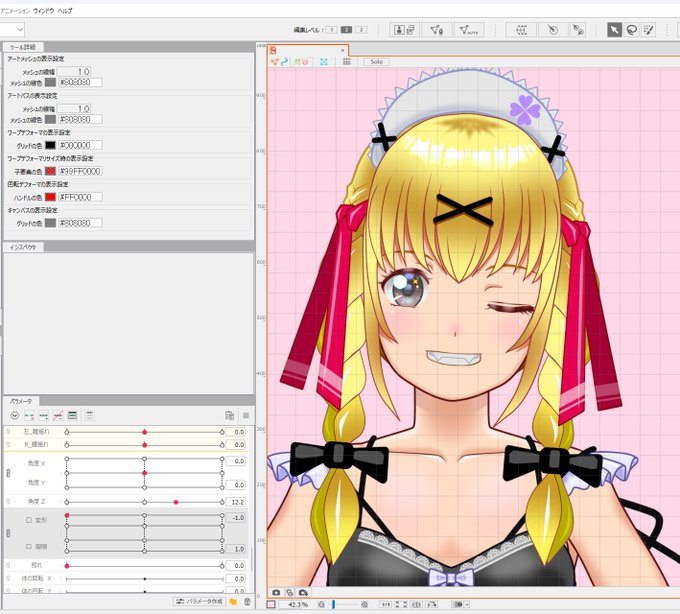Click the new parameter group folder icon
680x614 pixels.
[x=233, y=602]
